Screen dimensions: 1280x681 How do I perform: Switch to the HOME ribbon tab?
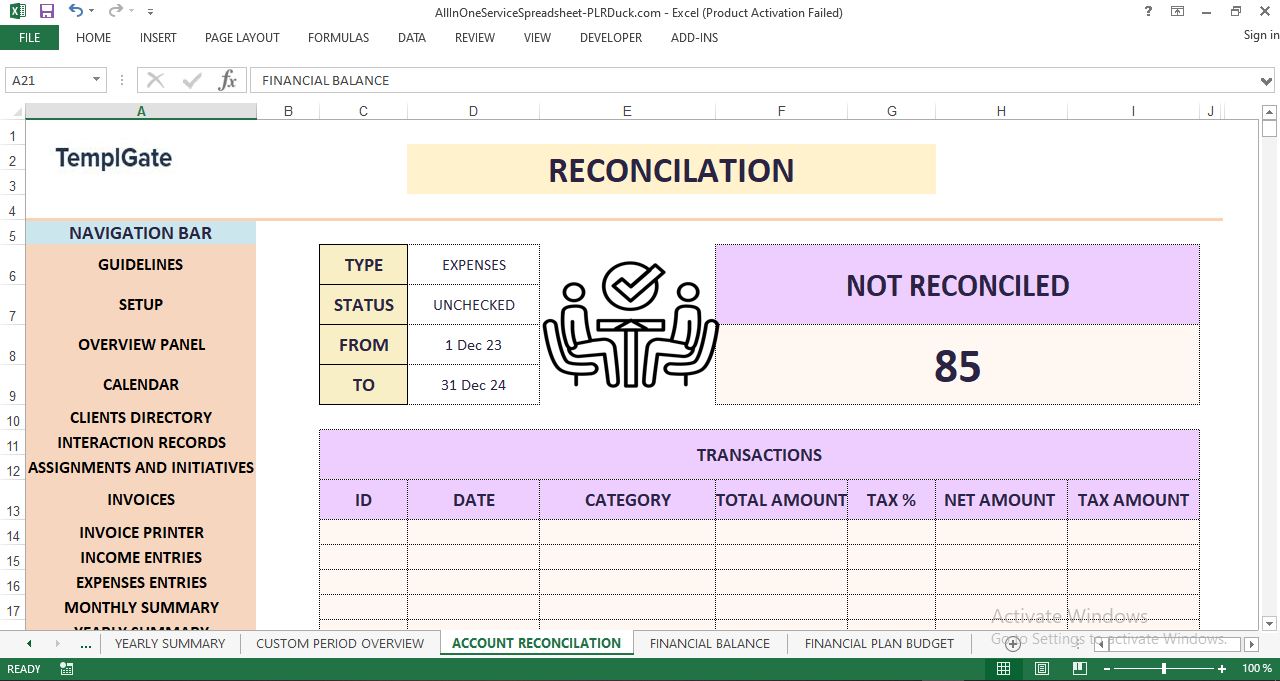[94, 38]
